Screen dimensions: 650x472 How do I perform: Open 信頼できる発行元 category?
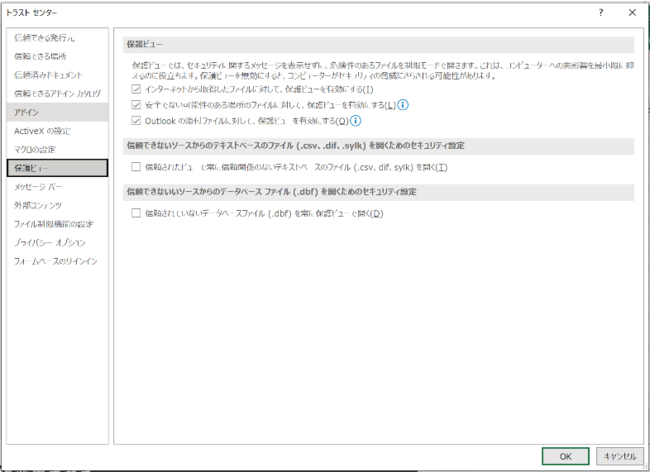[x=57, y=38]
